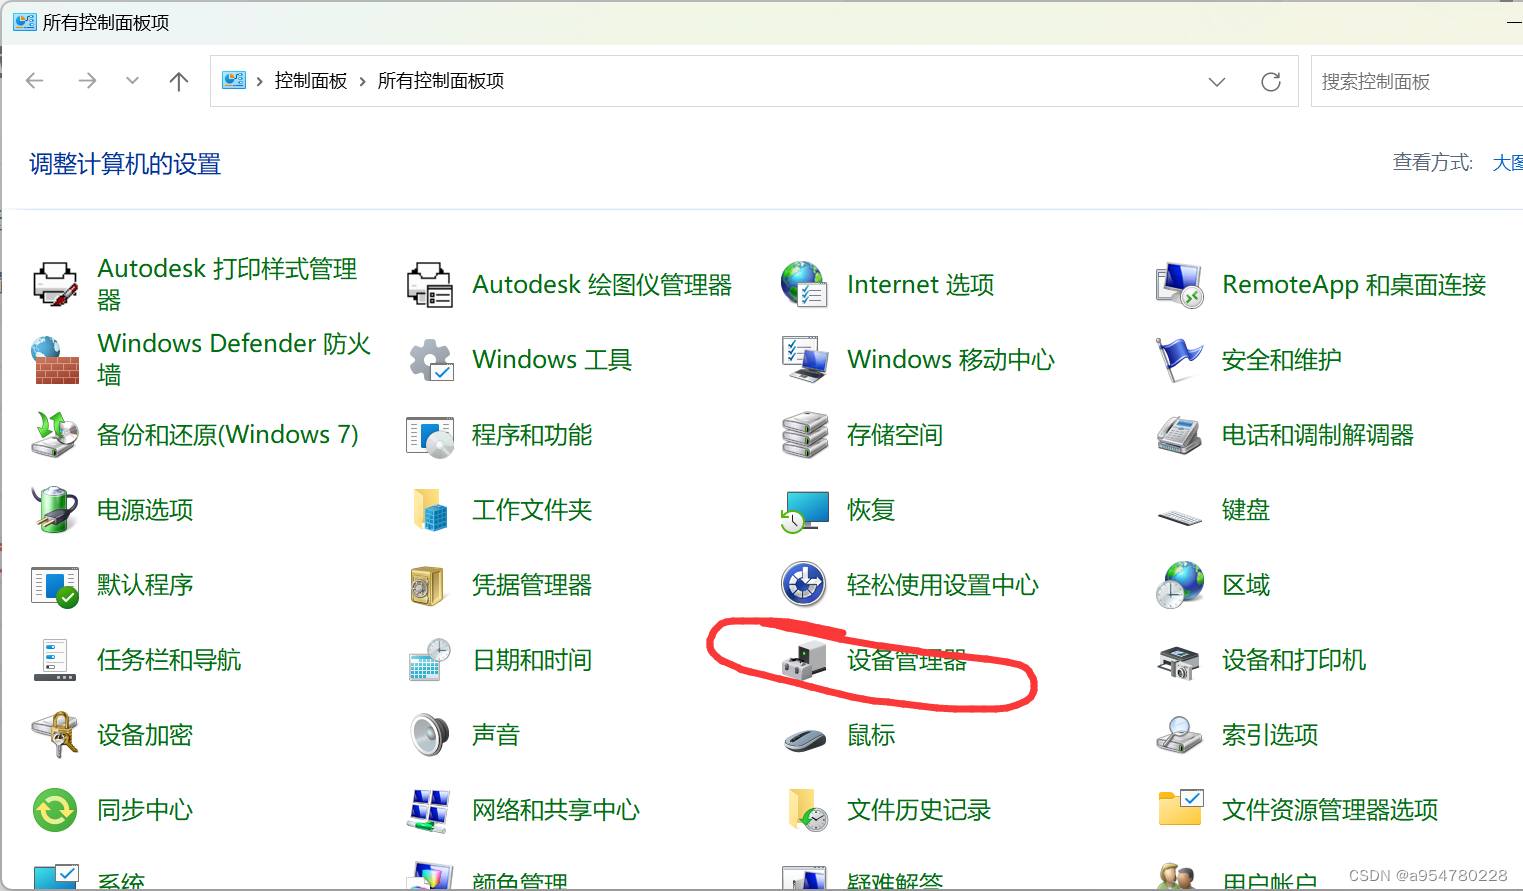Image resolution: width=1523 pixels, height=891 pixels.
Task: Expand recent locations chevron
Action: pyautogui.click(x=132, y=81)
